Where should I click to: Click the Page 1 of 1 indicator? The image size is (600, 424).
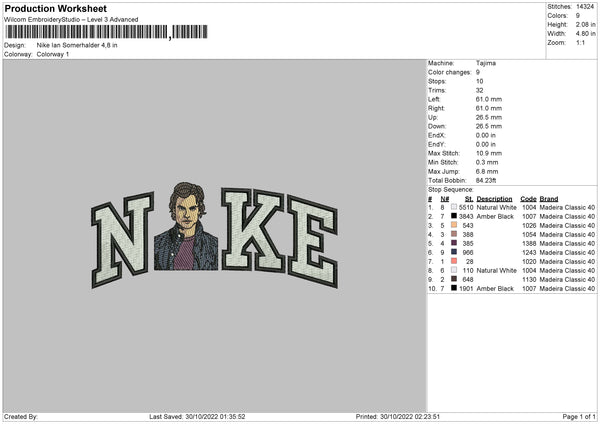tap(579, 417)
